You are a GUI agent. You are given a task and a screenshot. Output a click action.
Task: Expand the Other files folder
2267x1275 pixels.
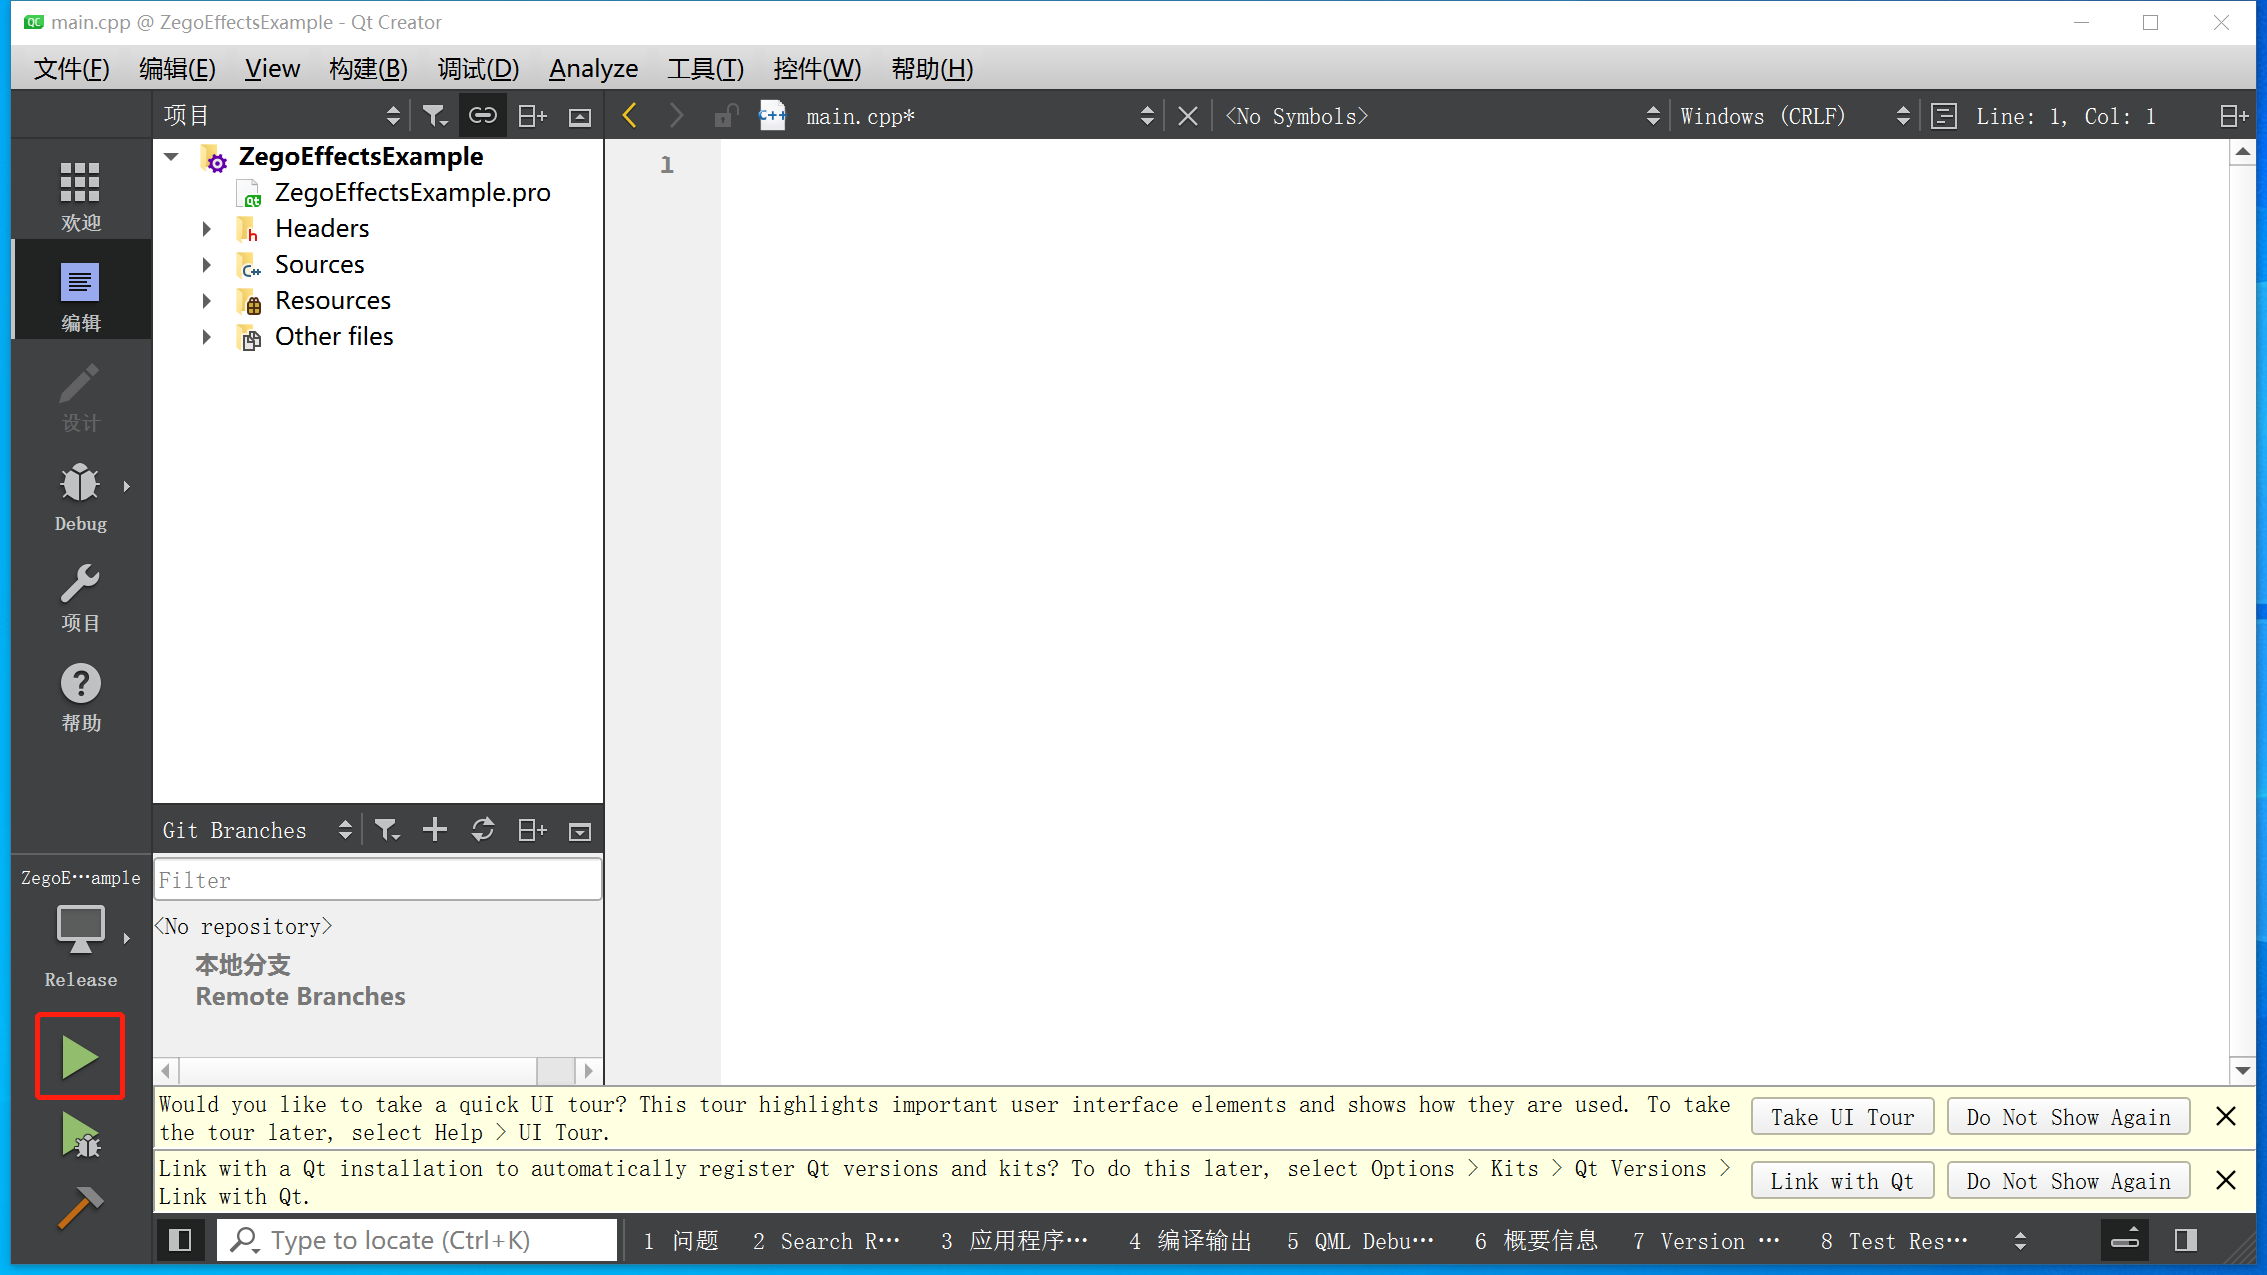click(206, 337)
